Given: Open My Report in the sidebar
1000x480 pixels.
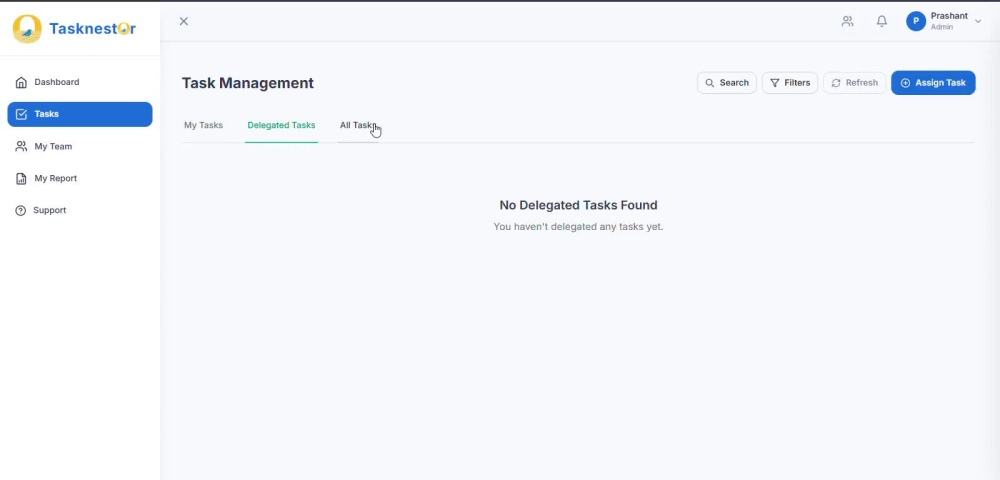Looking at the screenshot, I should click(80, 178).
